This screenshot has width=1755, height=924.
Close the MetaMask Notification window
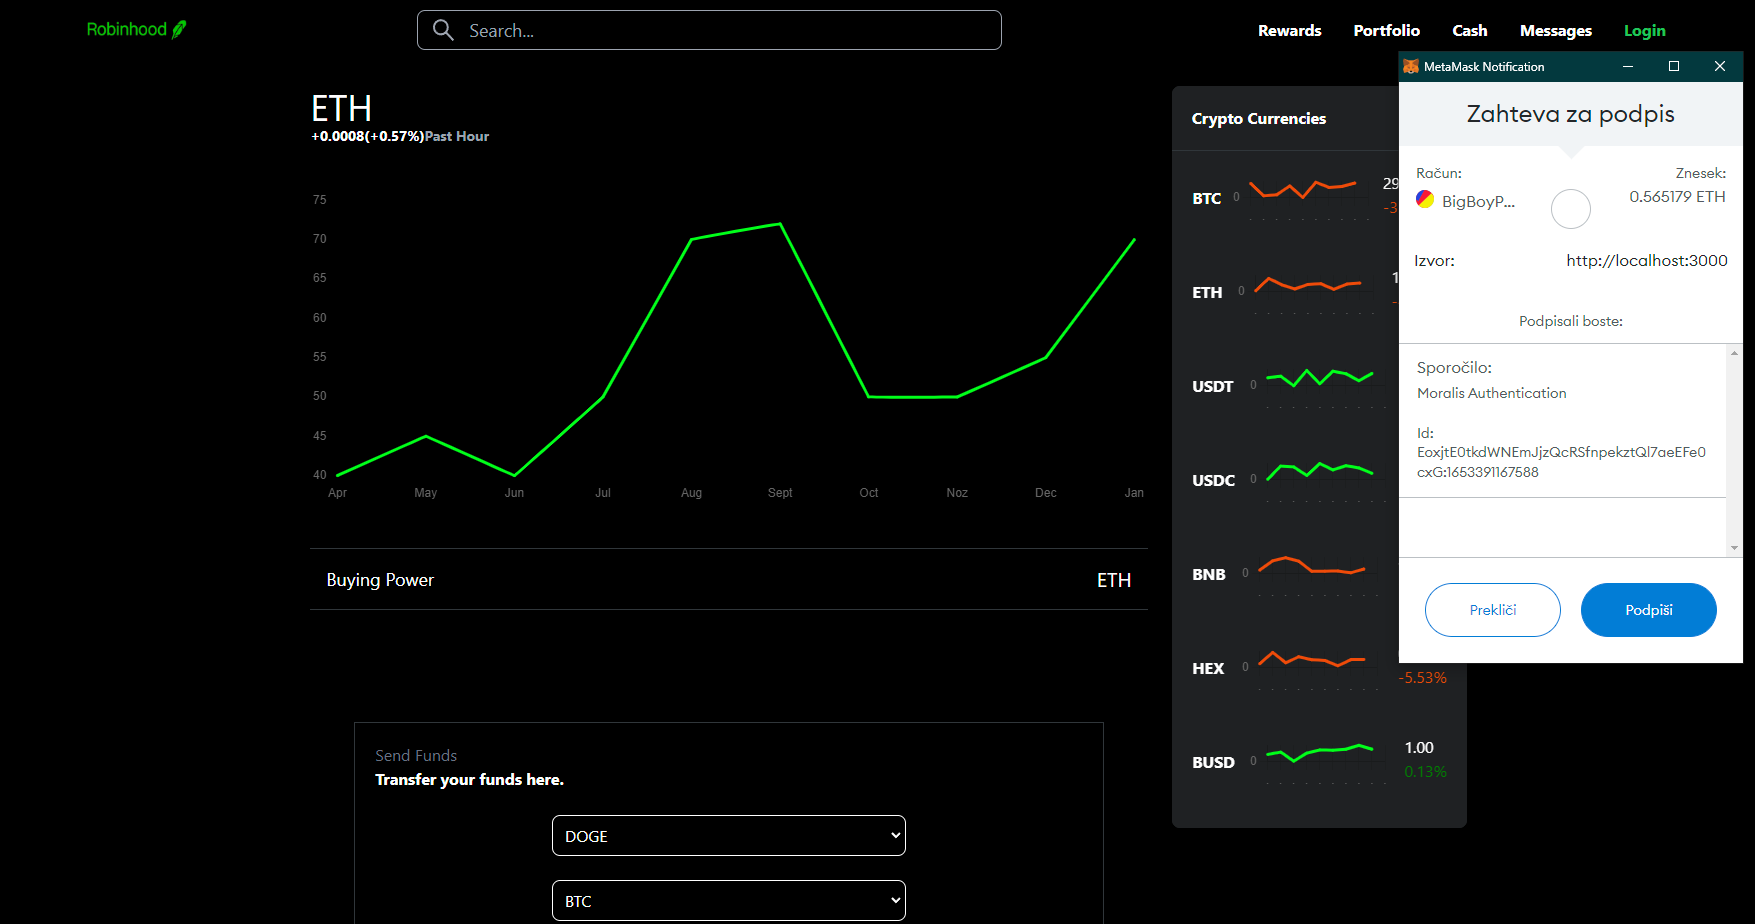(x=1720, y=66)
